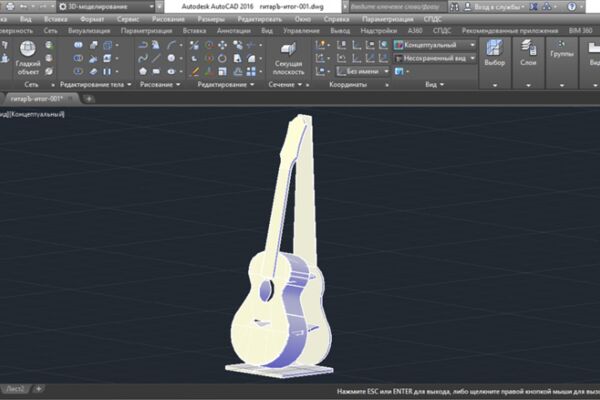
Task: Open the Рекомендованные приложения ribbon tab
Action: [510, 31]
